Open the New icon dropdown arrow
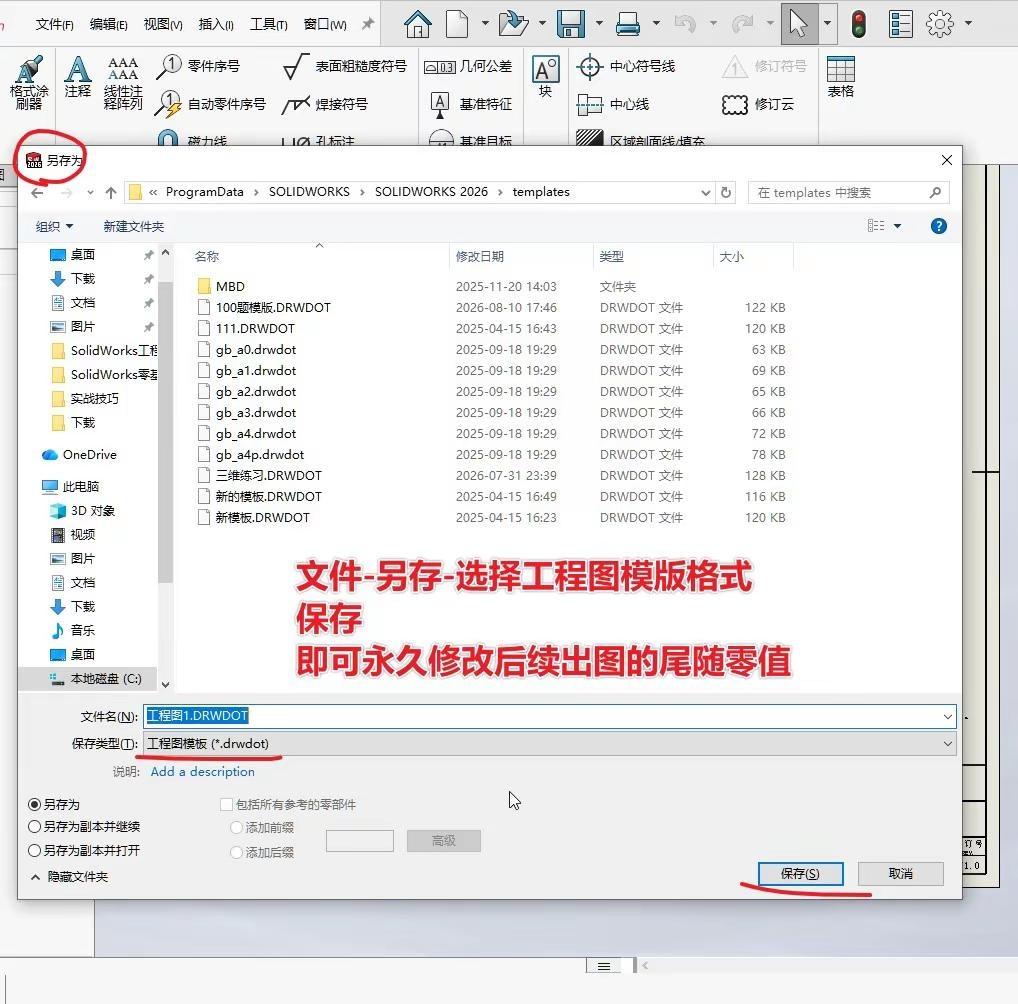Screen dimensions: 1018x1004 point(485,24)
